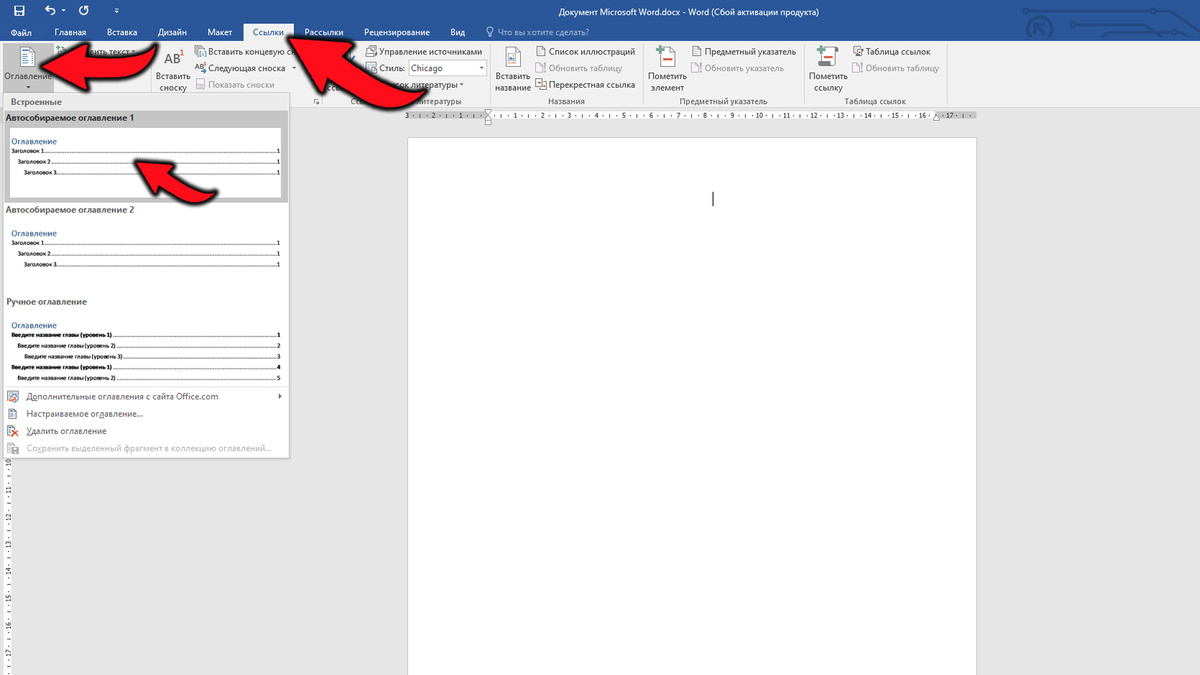The width and height of the screenshot is (1200, 675).
Task: Open the Вид tab
Action: coord(458,33)
